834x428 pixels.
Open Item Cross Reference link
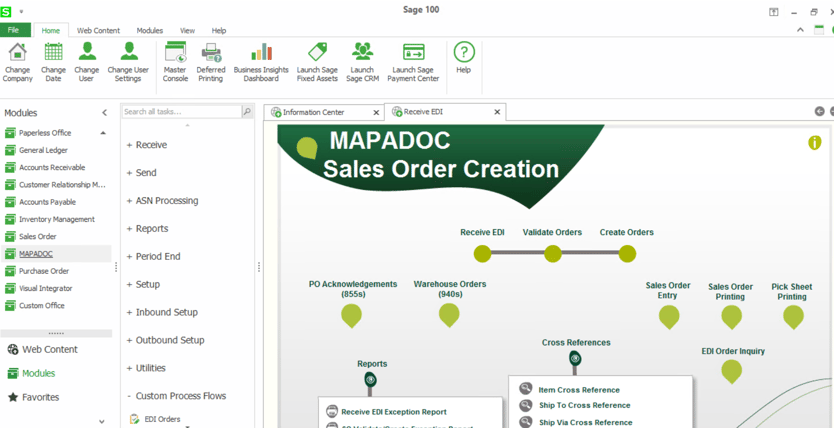(579, 390)
